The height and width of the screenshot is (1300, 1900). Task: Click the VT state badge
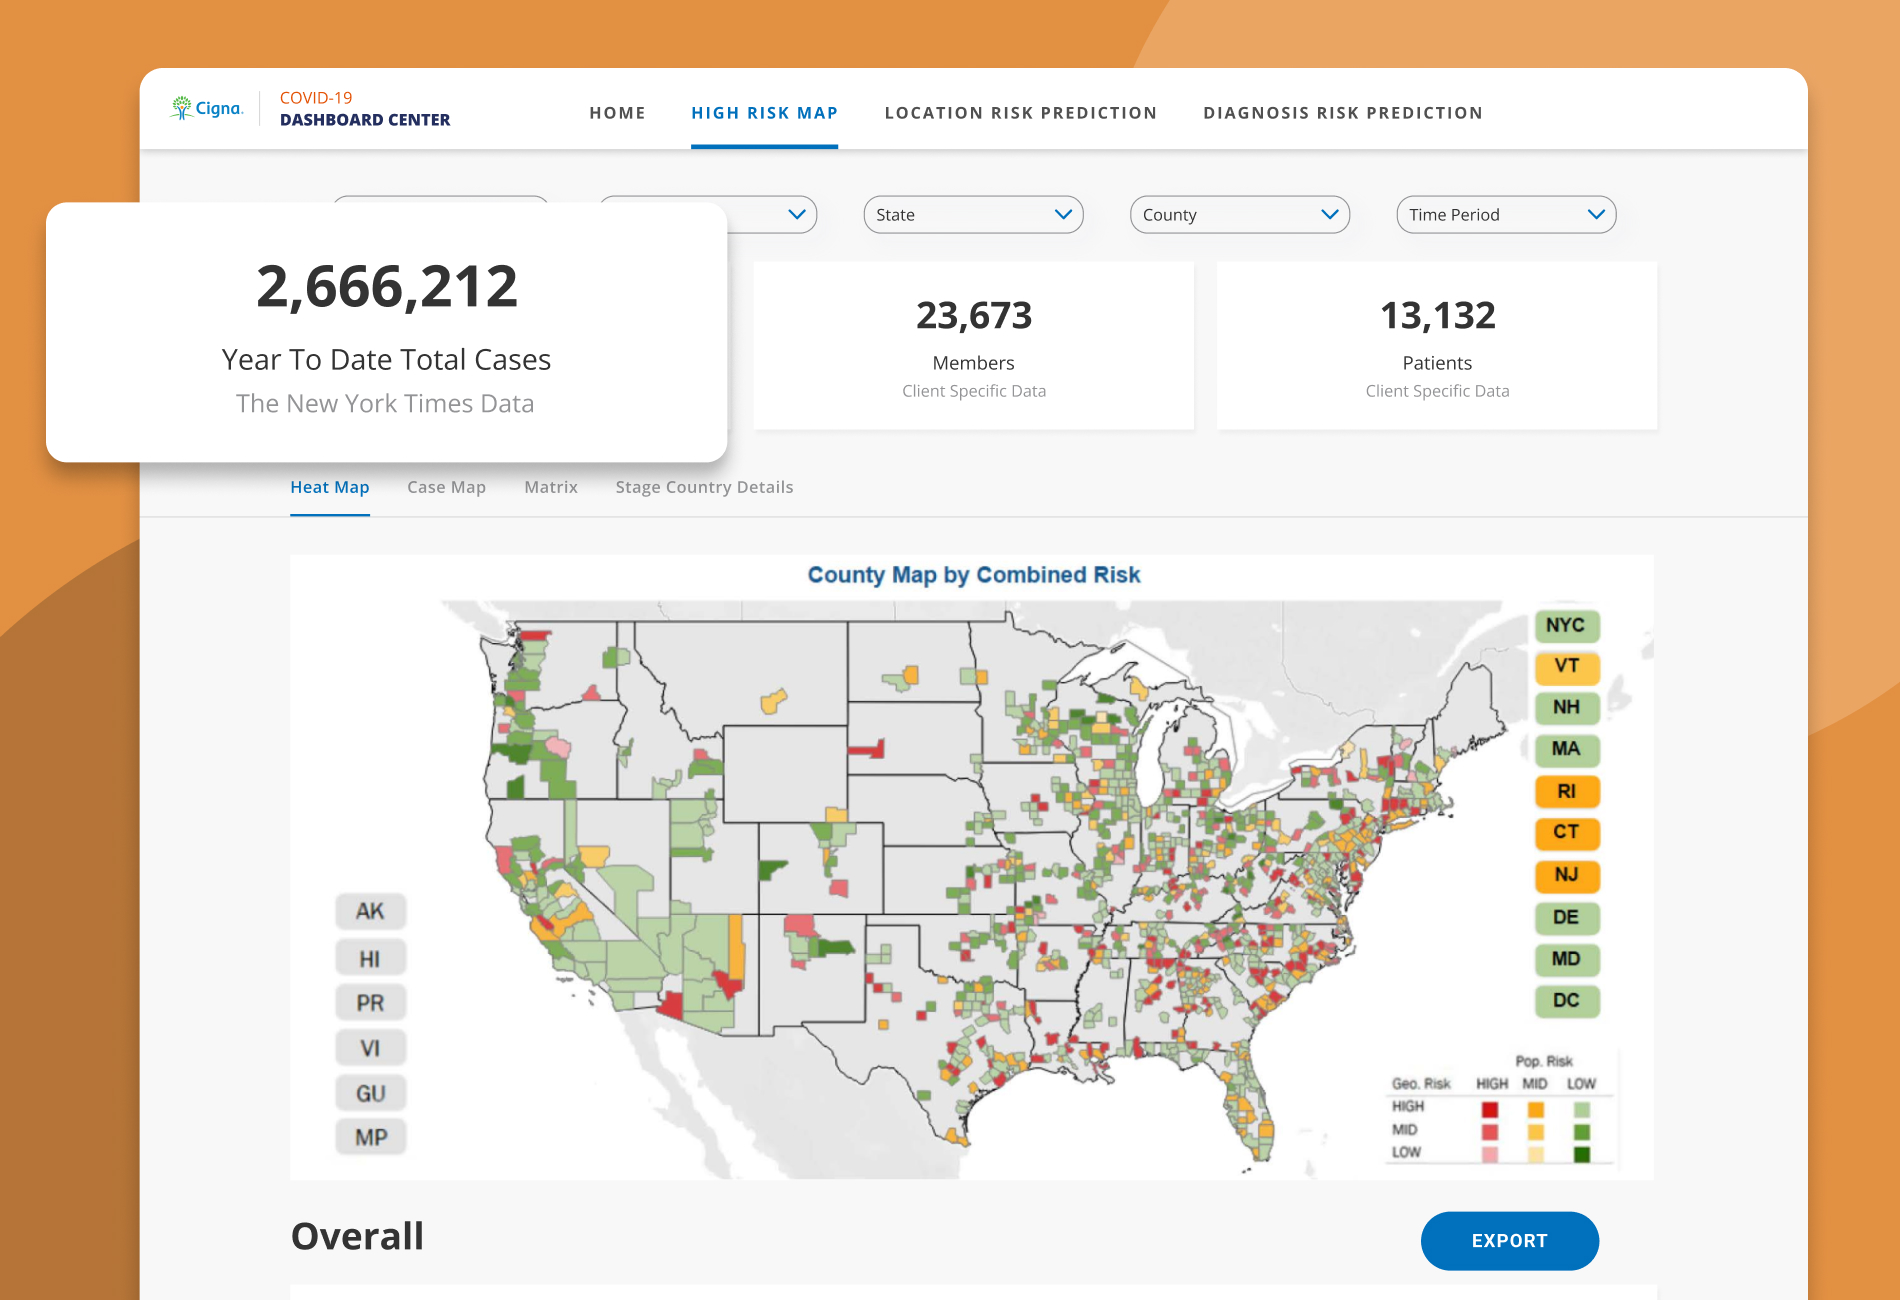tap(1566, 667)
